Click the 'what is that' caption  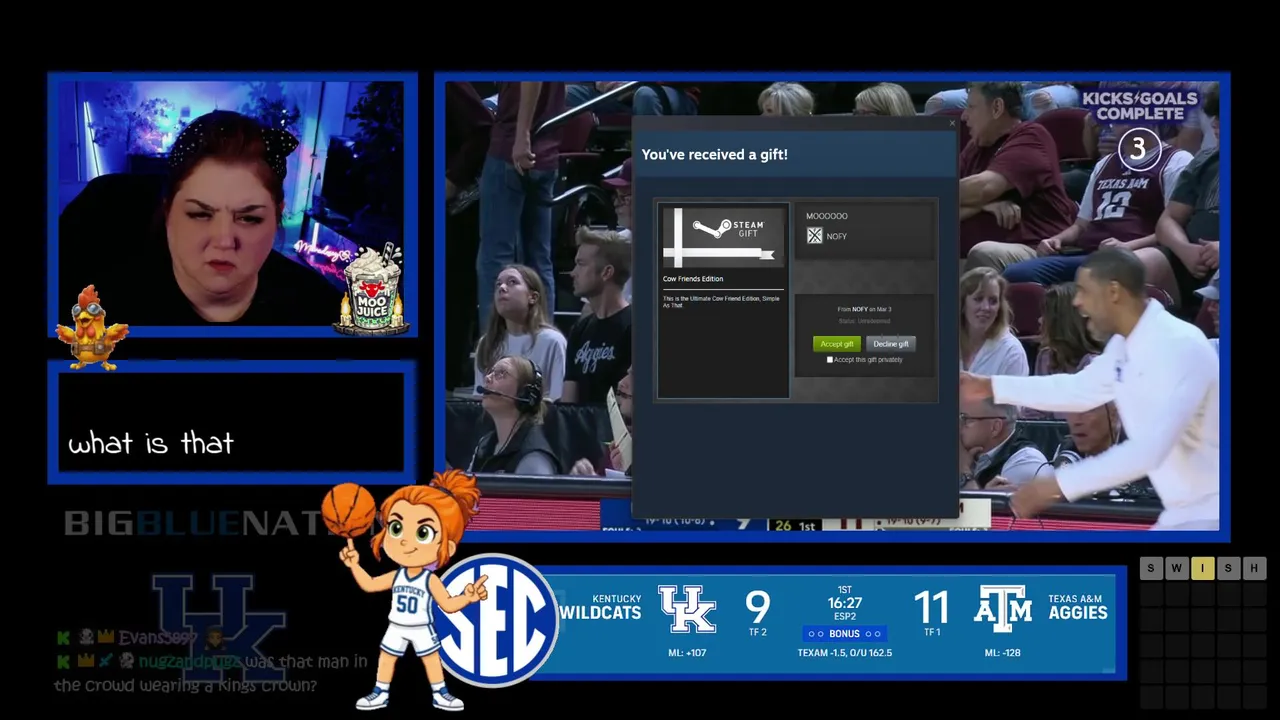pos(151,443)
